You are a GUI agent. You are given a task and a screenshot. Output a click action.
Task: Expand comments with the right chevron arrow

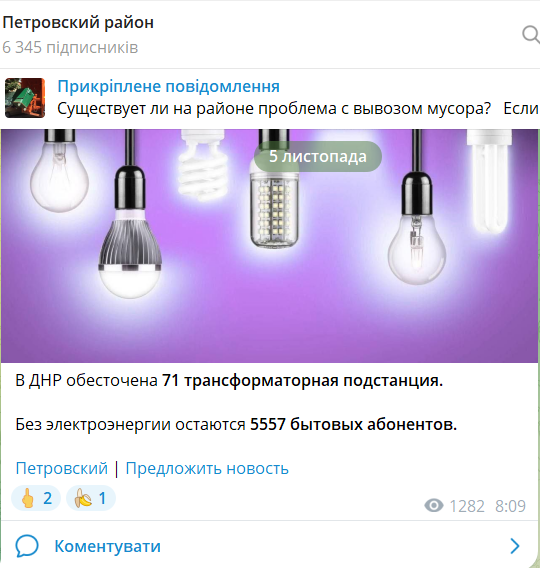[x=515, y=546]
